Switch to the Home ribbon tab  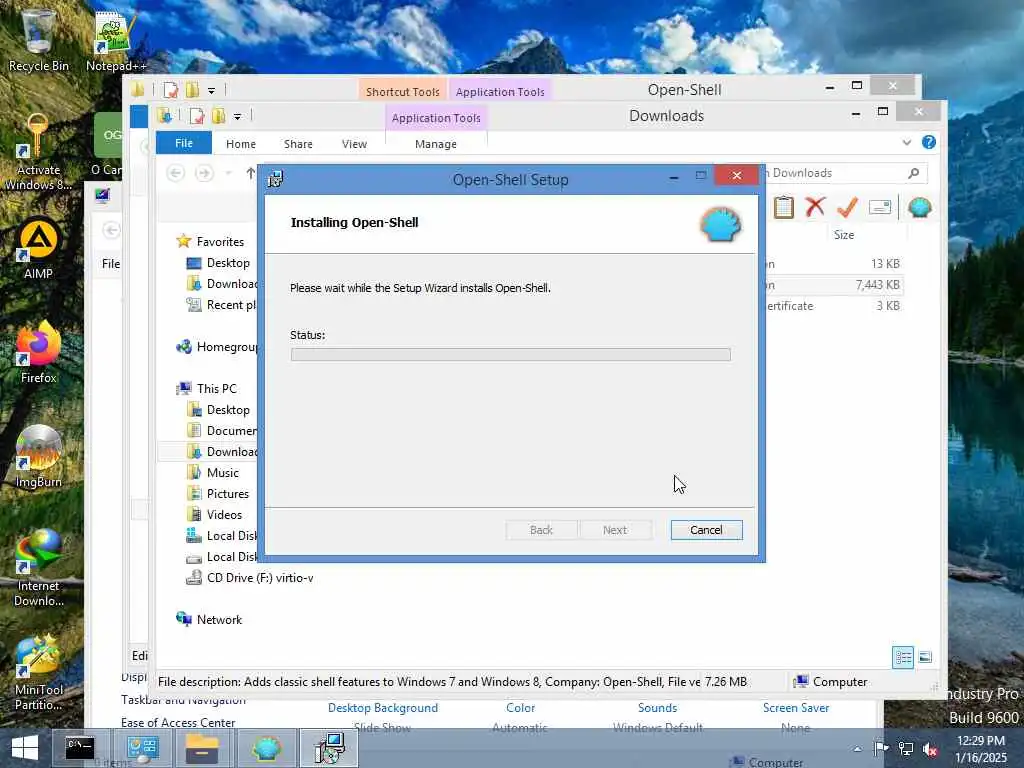[x=240, y=144]
